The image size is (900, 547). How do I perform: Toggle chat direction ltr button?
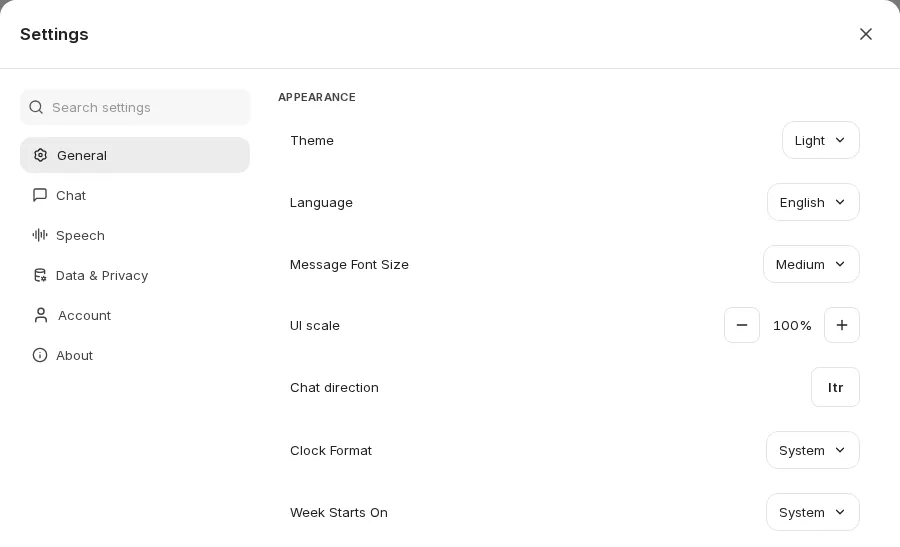coord(835,387)
